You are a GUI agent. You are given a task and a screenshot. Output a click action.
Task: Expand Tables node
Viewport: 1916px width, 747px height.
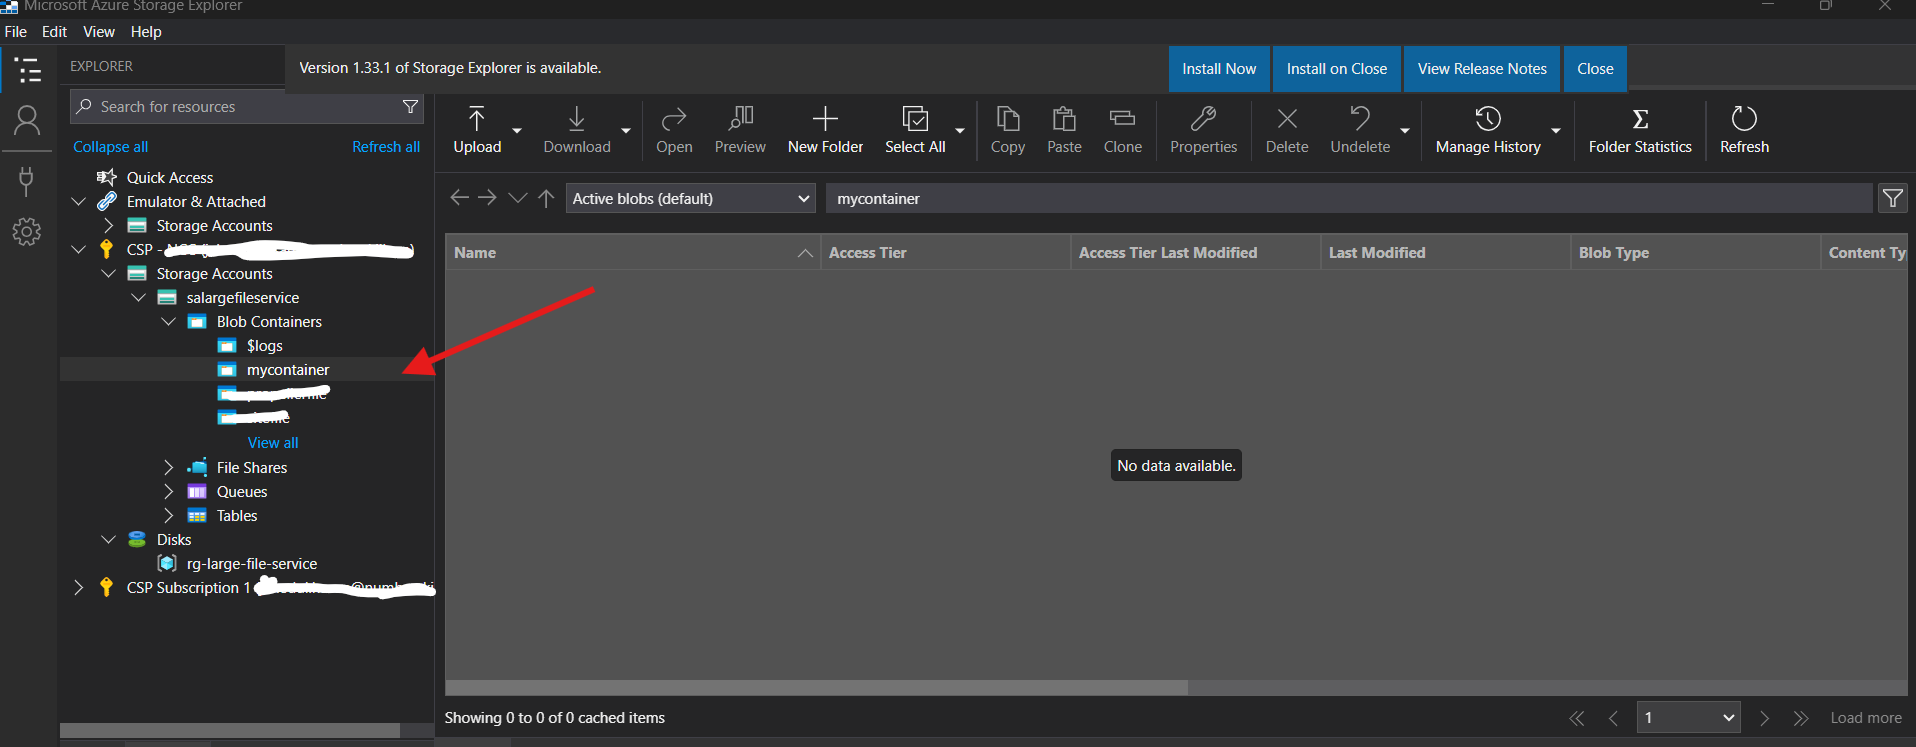tap(169, 515)
